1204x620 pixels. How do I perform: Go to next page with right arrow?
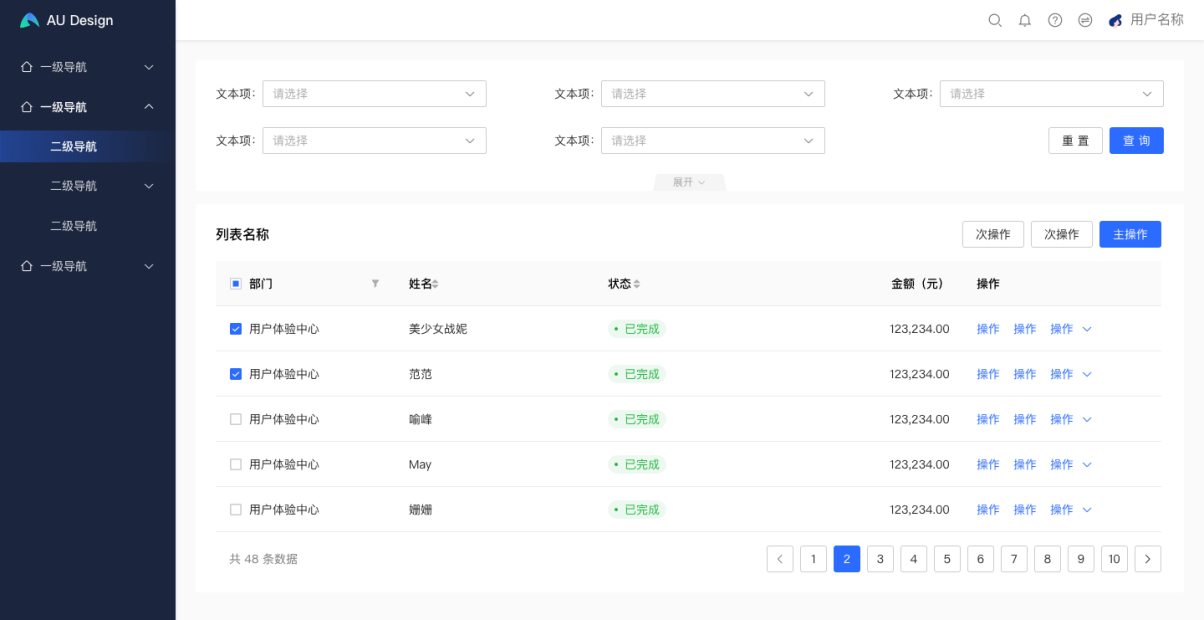tap(1148, 559)
